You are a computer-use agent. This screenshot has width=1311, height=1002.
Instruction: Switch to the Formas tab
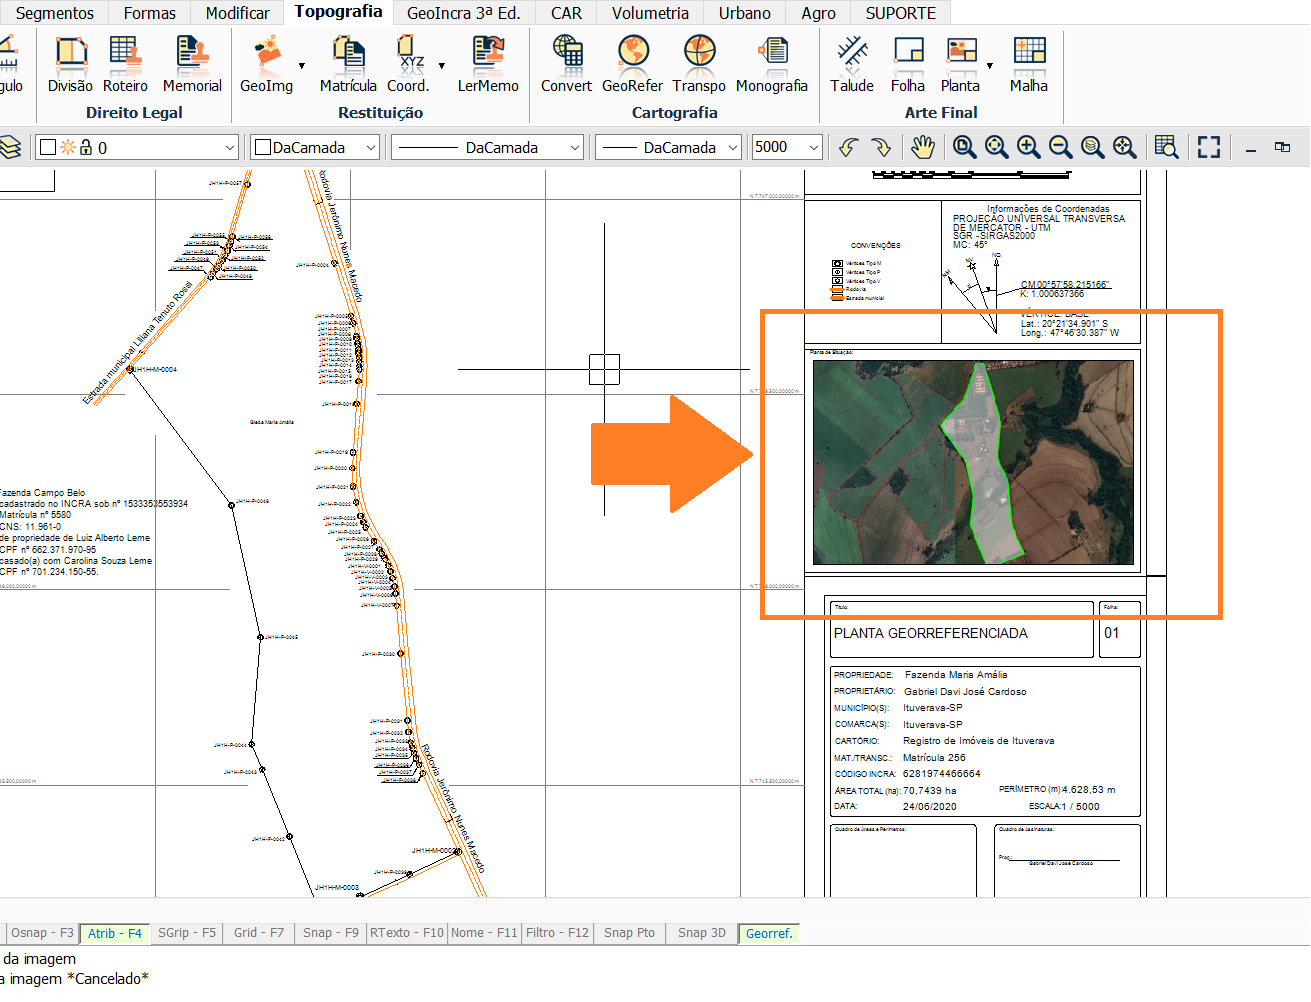pyautogui.click(x=150, y=13)
